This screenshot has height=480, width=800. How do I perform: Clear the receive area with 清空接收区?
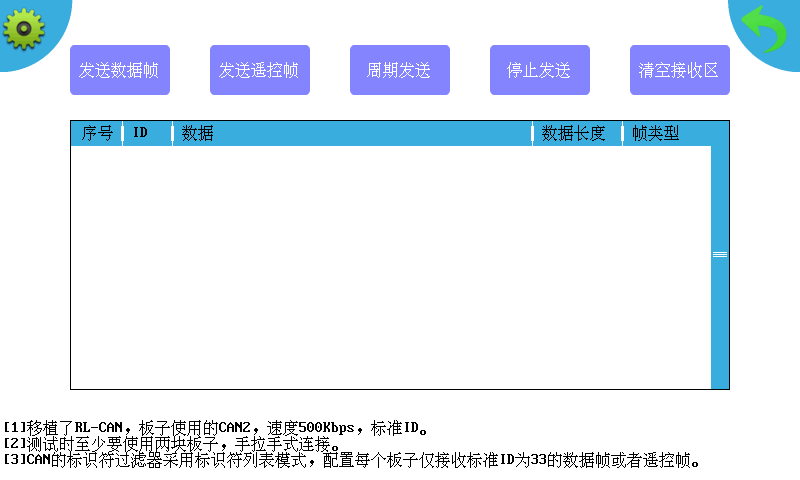[x=680, y=70]
